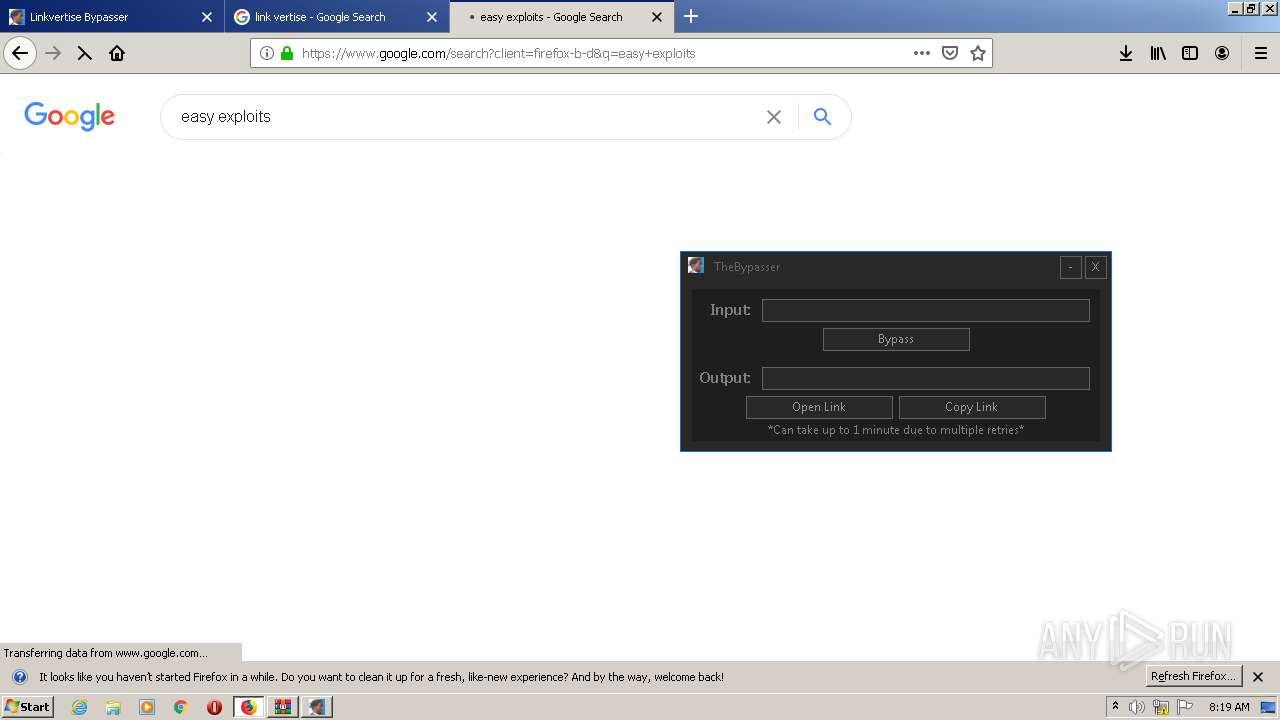Click the TheBypasser Output field
The height and width of the screenshot is (720, 1280).
pos(926,379)
